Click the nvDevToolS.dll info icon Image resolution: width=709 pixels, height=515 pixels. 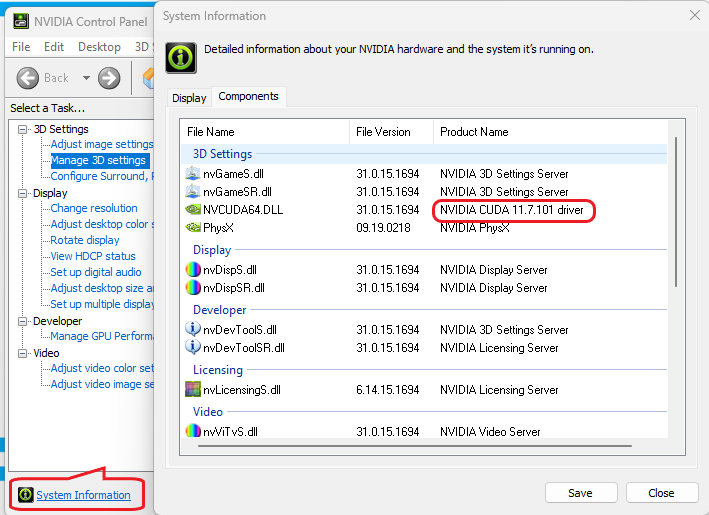[x=194, y=330]
